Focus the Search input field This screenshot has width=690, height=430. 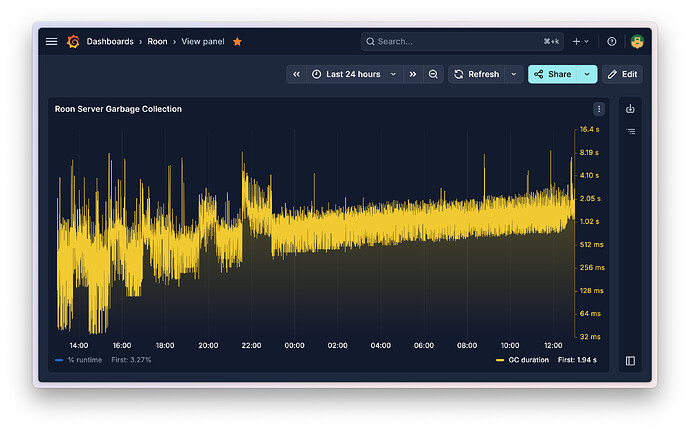462,41
